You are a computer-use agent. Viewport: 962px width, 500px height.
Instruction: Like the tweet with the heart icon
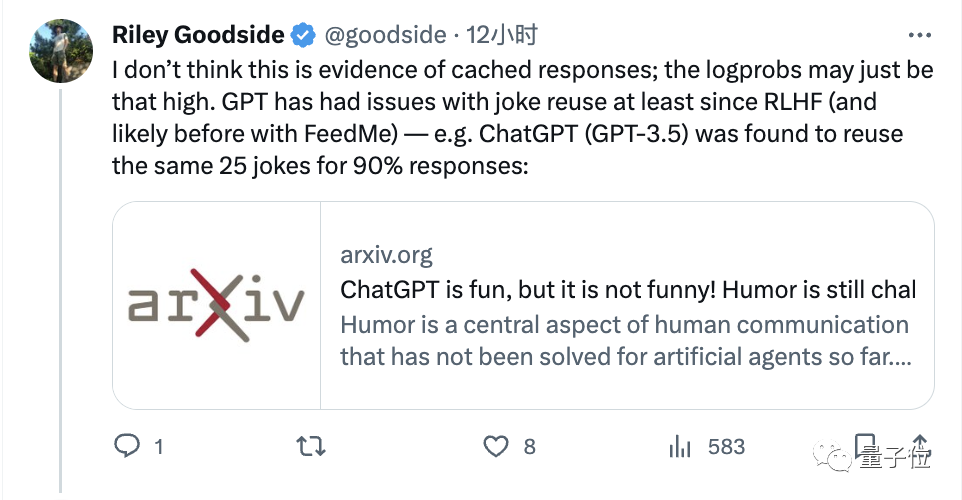point(496,446)
